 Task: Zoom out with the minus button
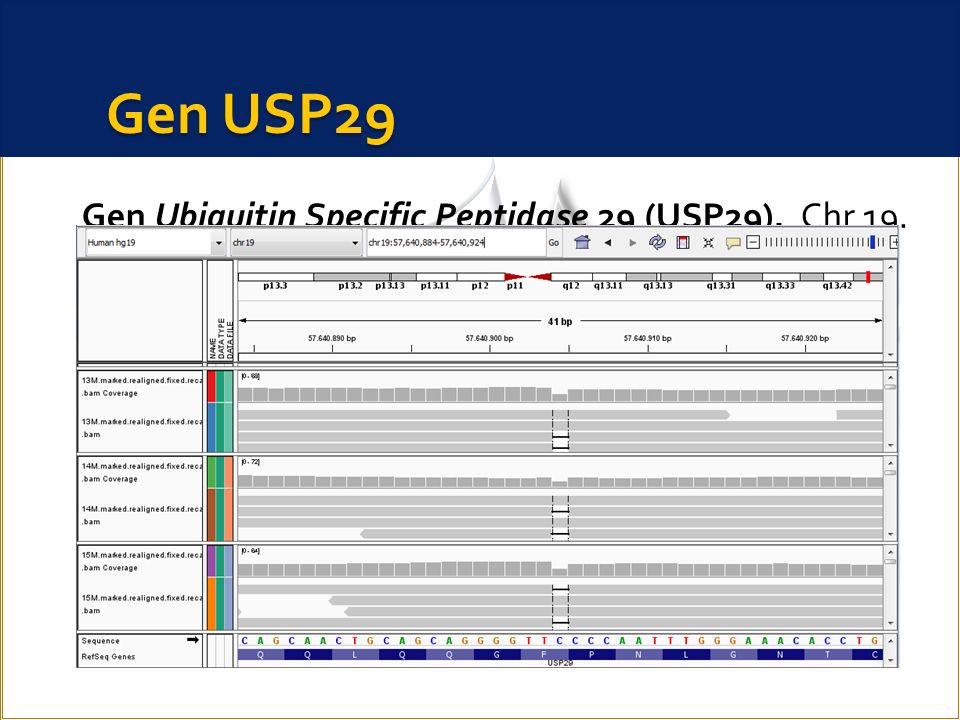pos(753,242)
